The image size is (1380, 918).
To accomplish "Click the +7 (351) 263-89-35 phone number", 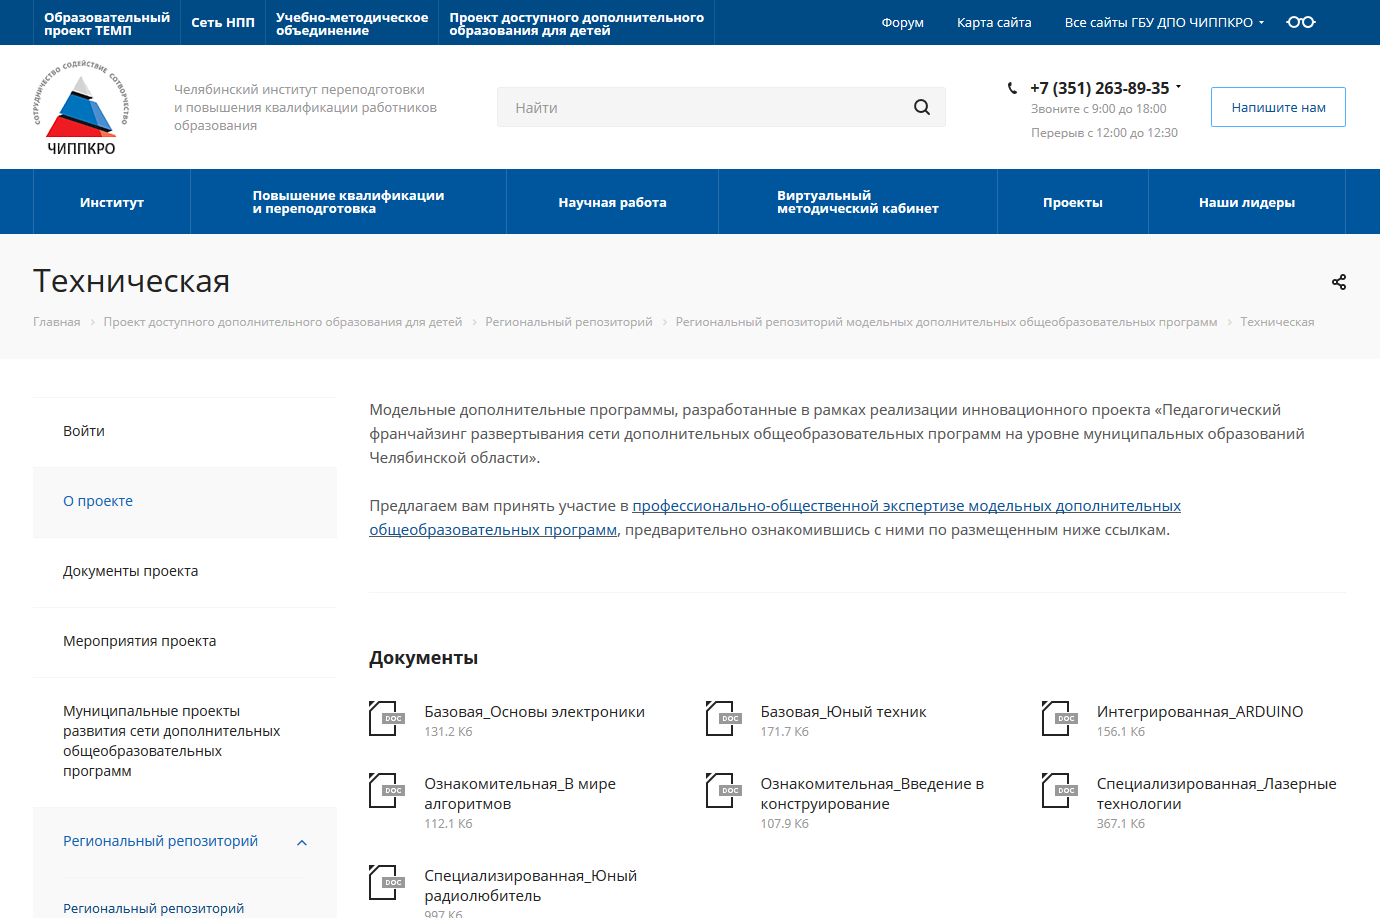I will click(1099, 88).
